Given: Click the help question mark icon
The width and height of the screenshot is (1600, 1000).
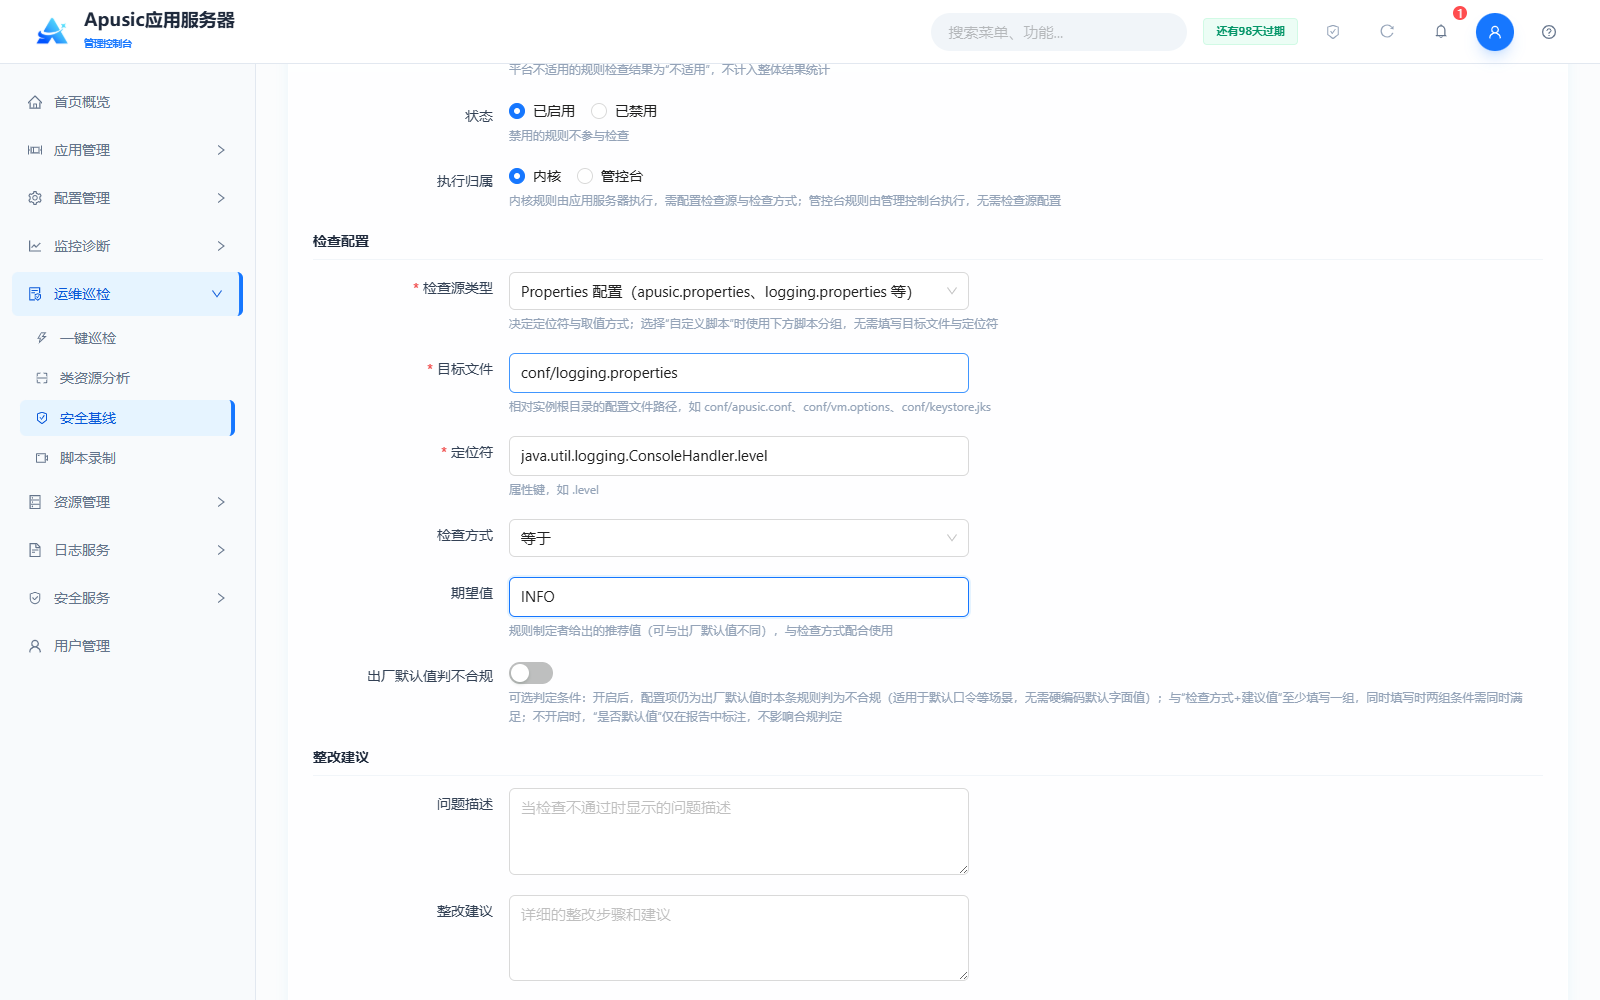Looking at the screenshot, I should coord(1549,32).
